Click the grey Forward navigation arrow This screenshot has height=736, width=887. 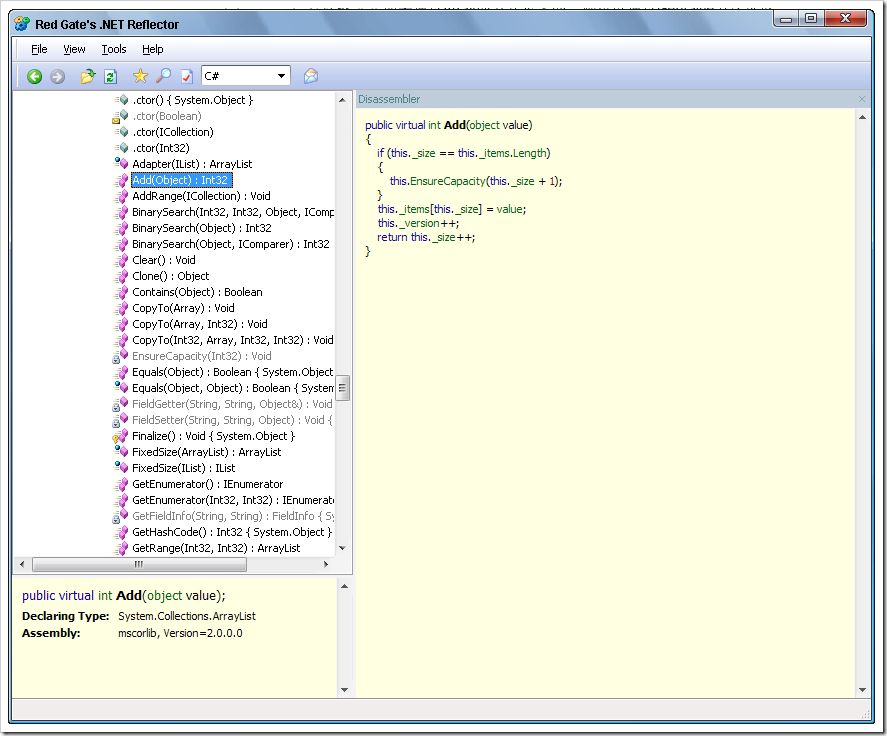(57, 76)
